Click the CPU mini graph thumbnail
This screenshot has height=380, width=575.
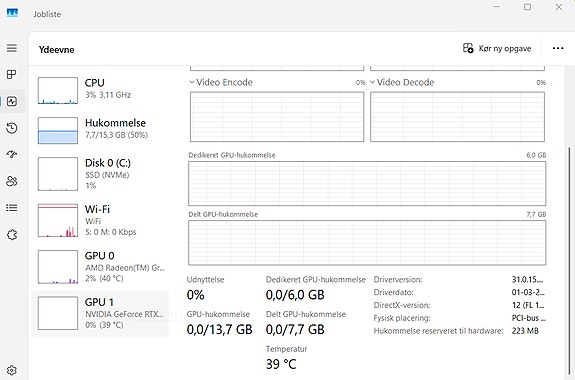58,91
